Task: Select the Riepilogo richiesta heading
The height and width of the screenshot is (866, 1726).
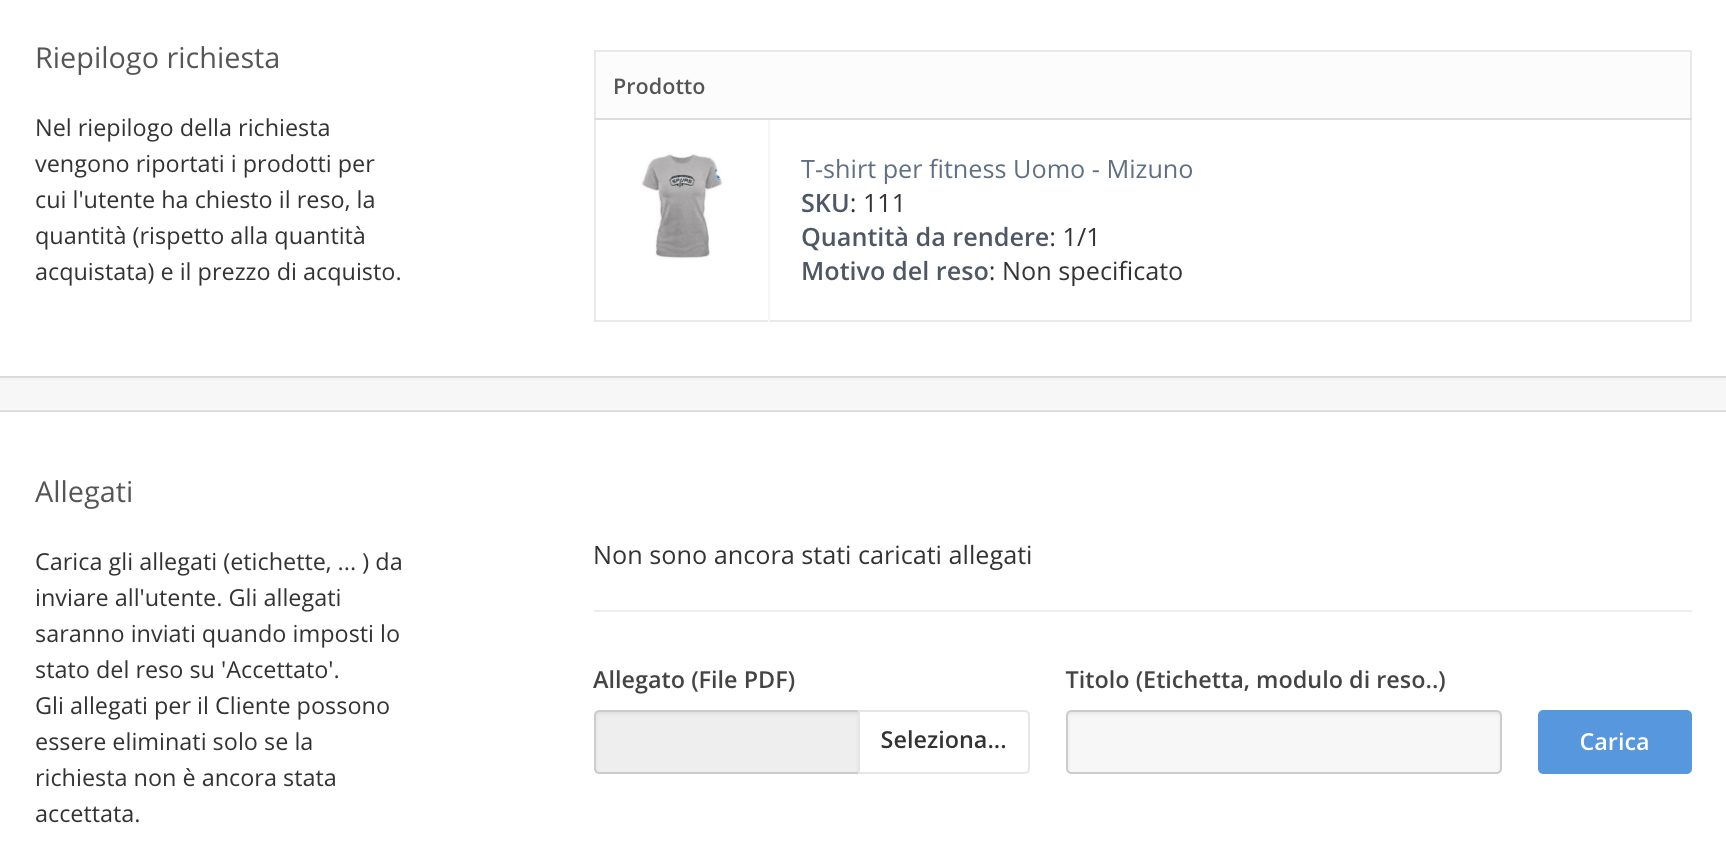Action: (157, 58)
